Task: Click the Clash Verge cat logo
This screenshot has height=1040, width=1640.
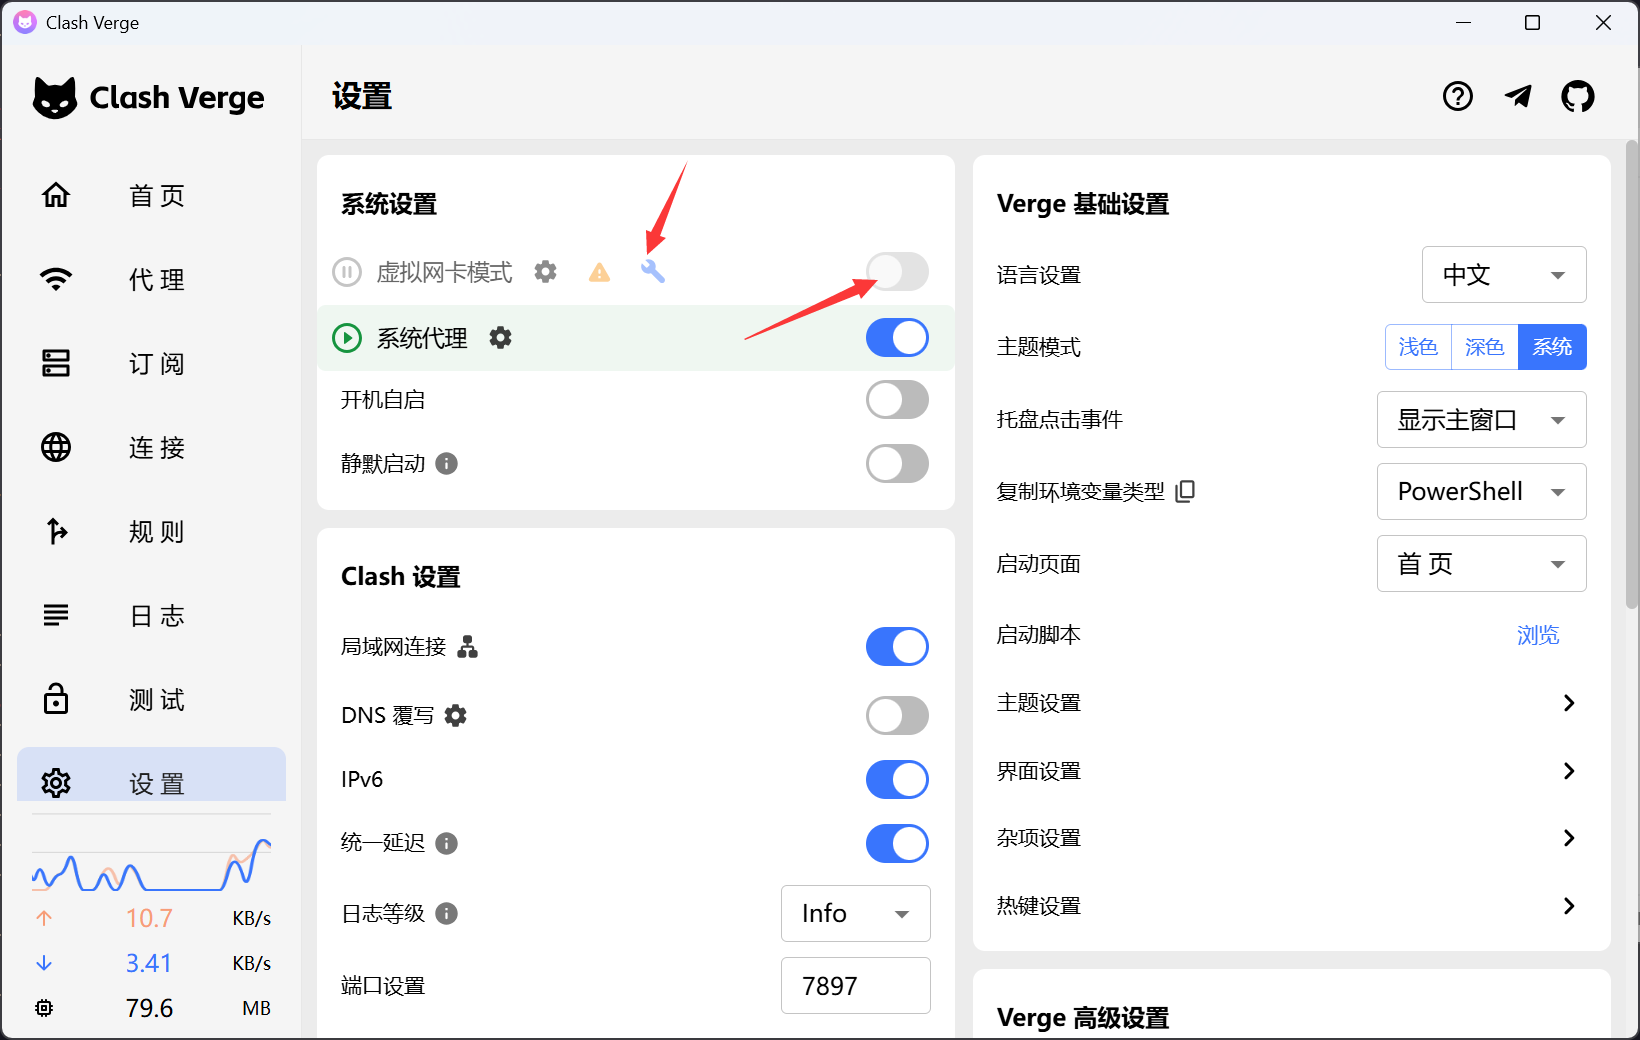Action: click(x=54, y=98)
